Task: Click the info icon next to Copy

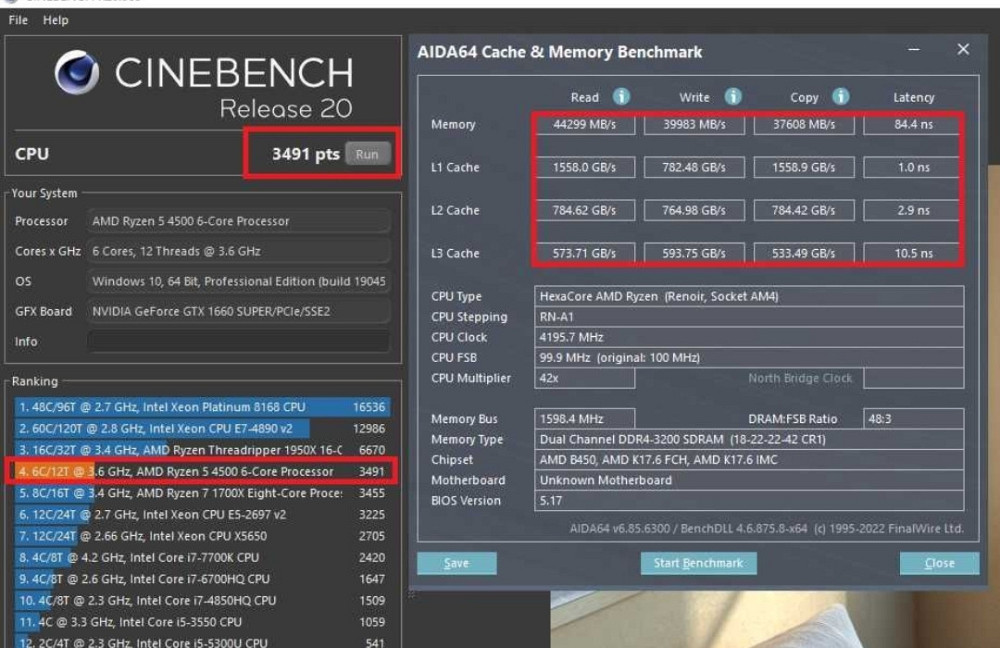Action: [x=841, y=97]
